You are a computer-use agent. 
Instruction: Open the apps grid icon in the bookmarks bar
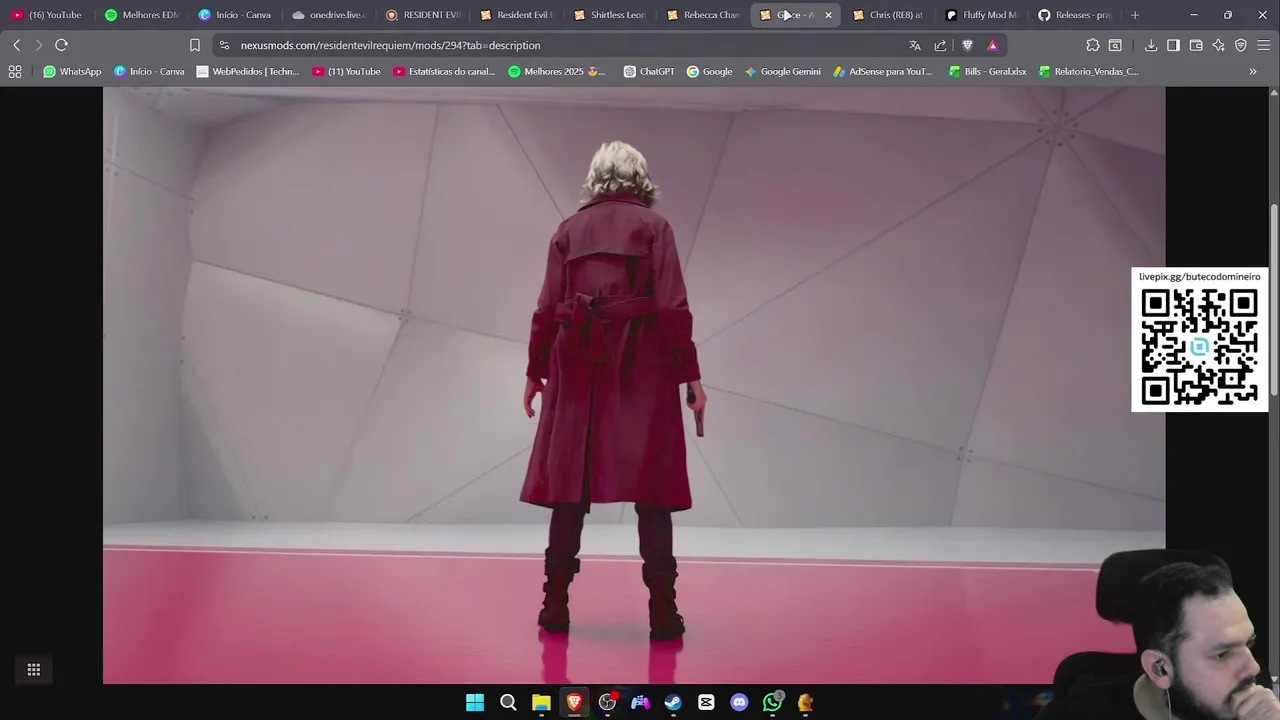[x=15, y=71]
